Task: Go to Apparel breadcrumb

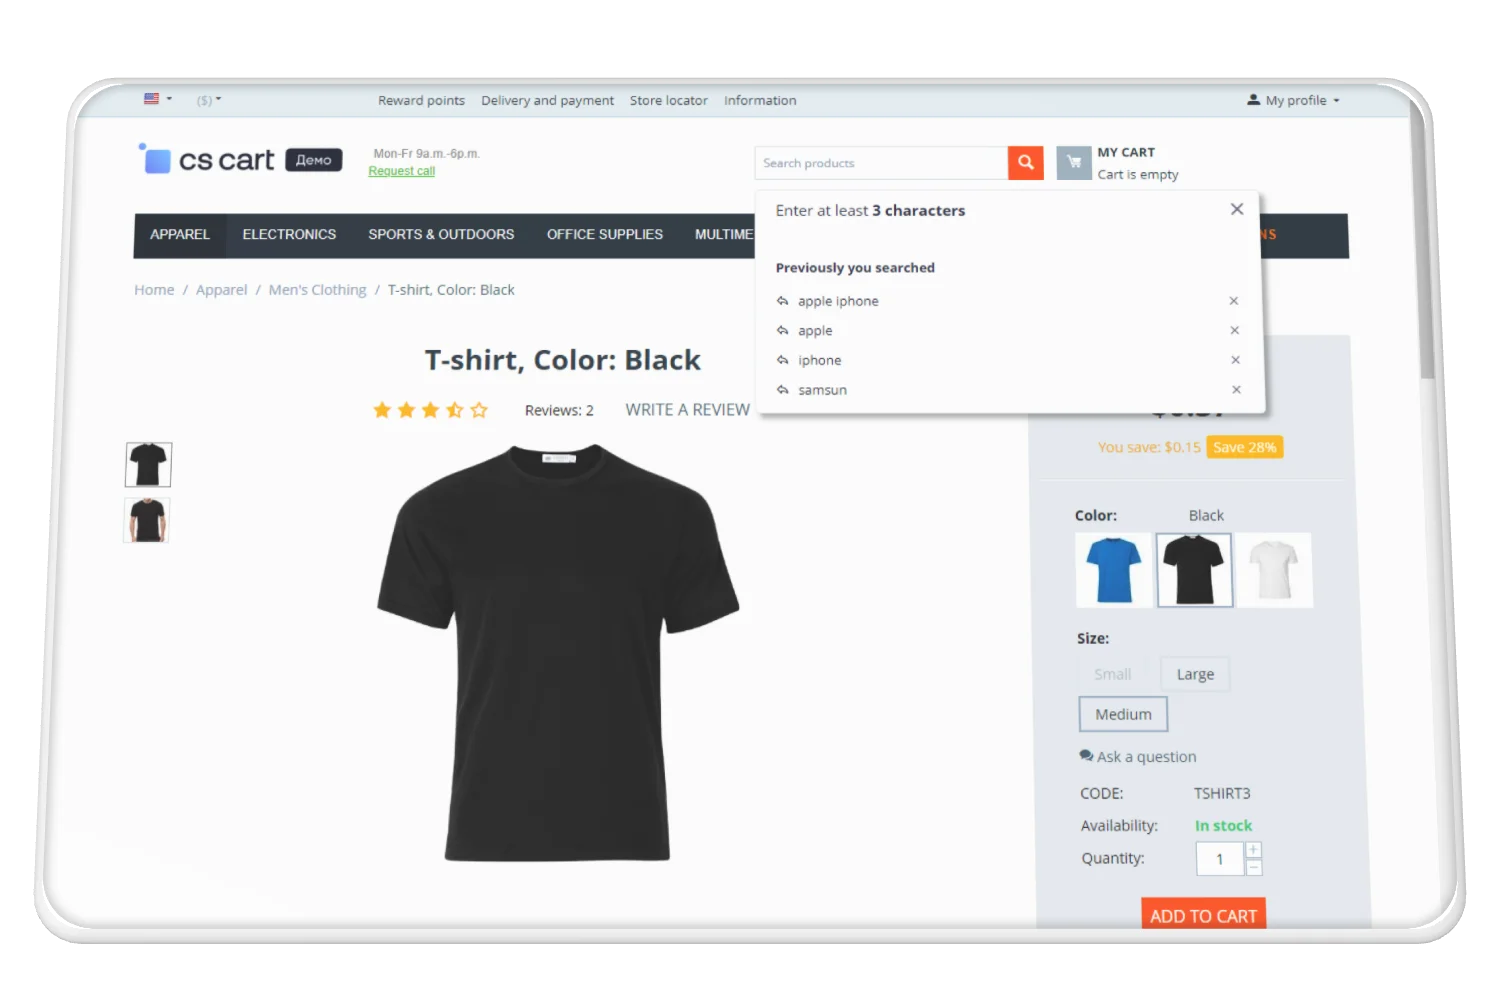Action: 221,290
